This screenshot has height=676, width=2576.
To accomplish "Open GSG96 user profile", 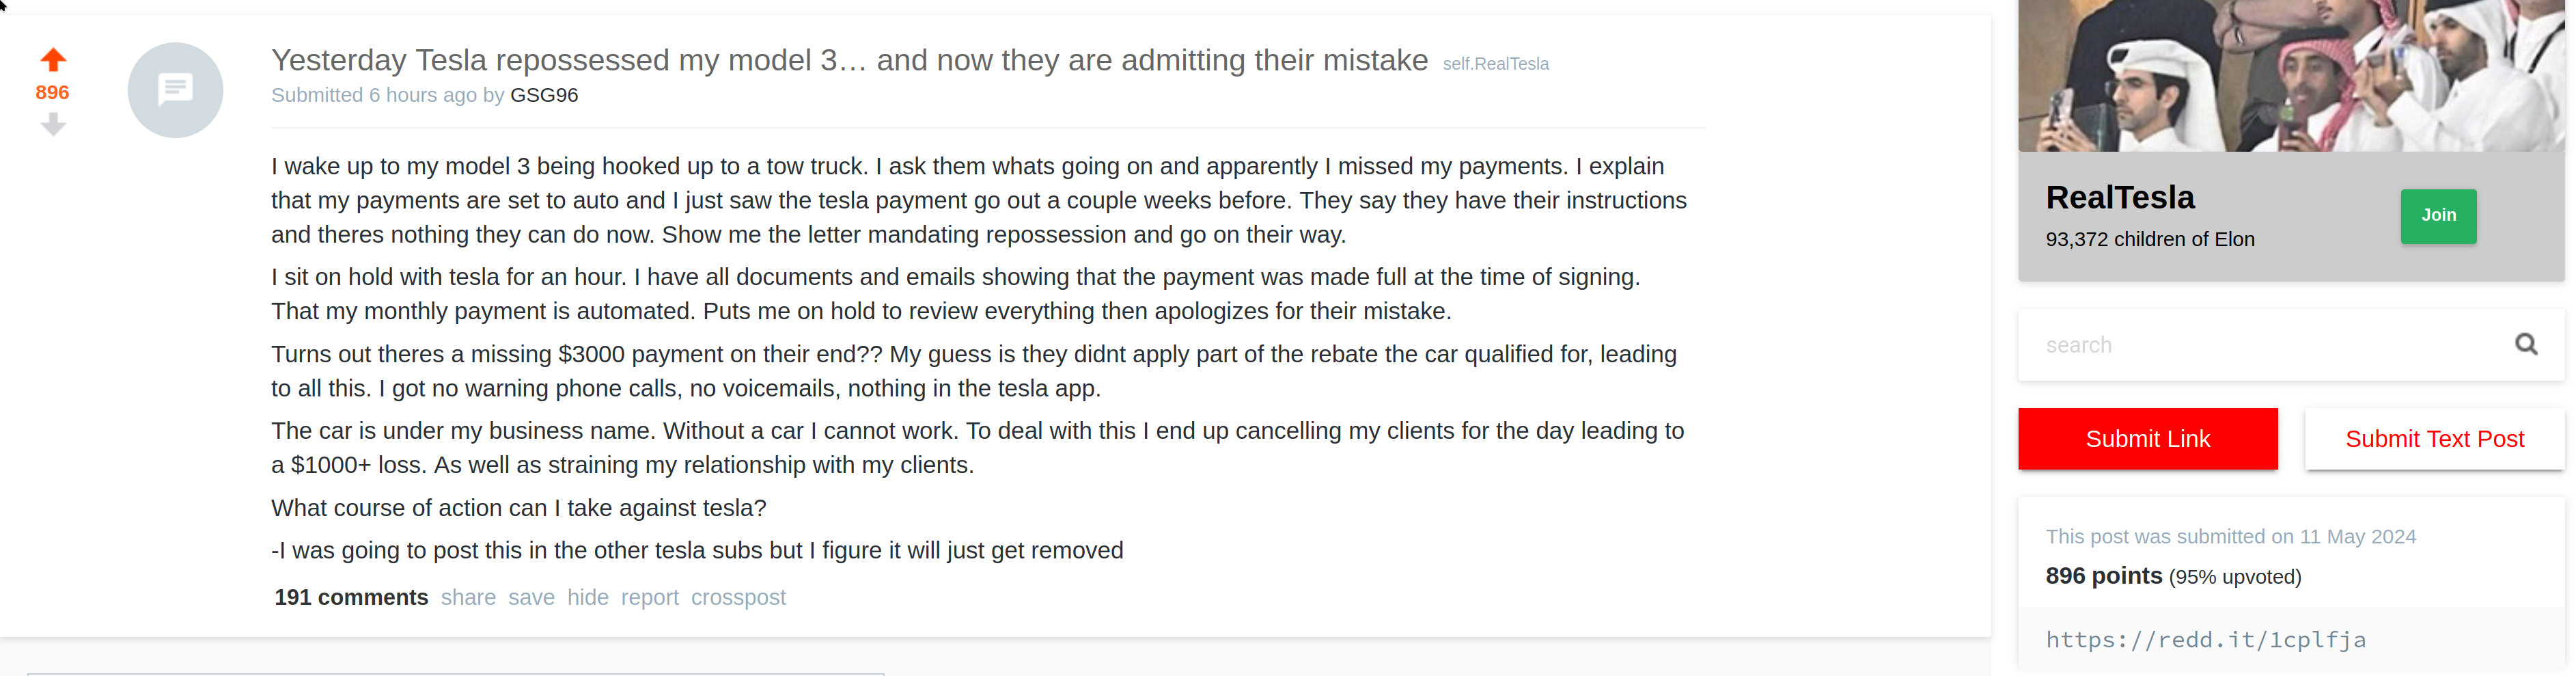I will tap(544, 95).
